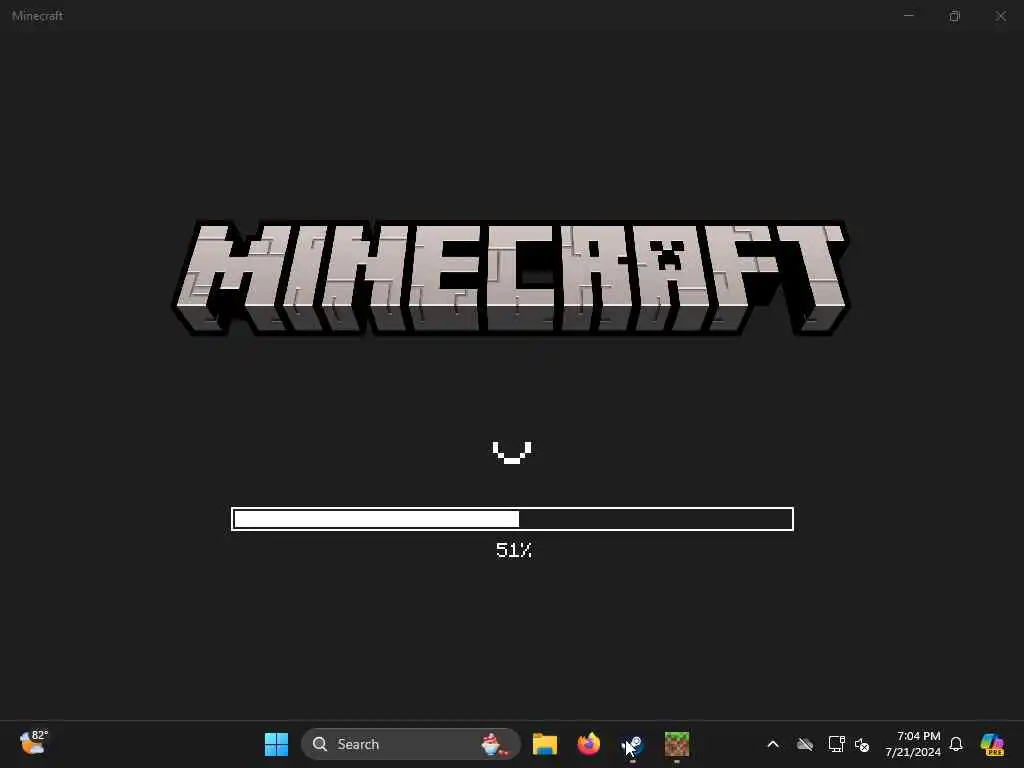Open the Steam taskbar icon
Viewport: 1024px width, 768px height.
point(633,744)
